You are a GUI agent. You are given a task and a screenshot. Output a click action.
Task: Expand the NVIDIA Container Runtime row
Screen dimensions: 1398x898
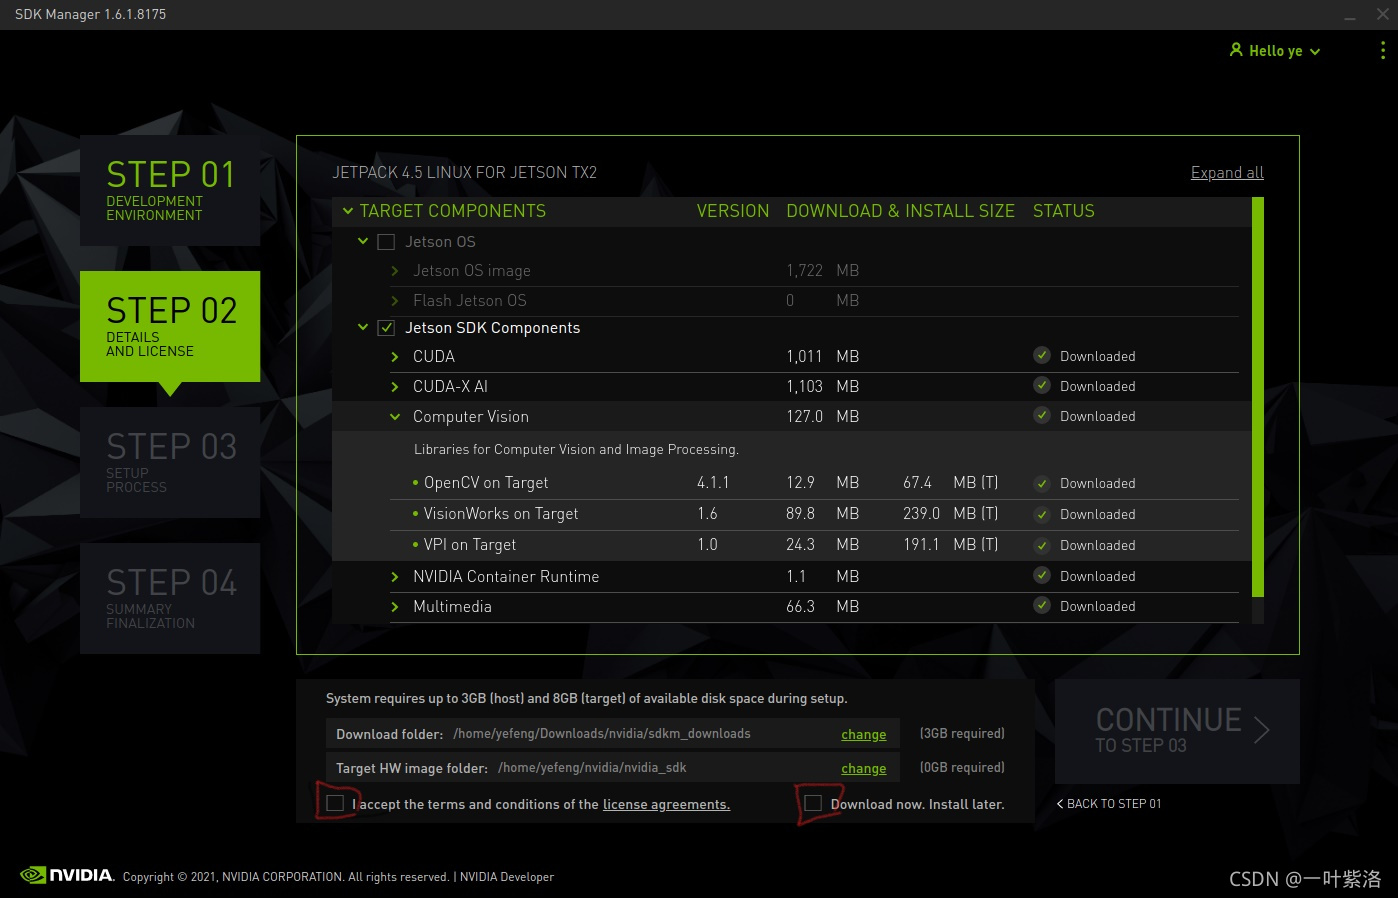click(x=395, y=577)
